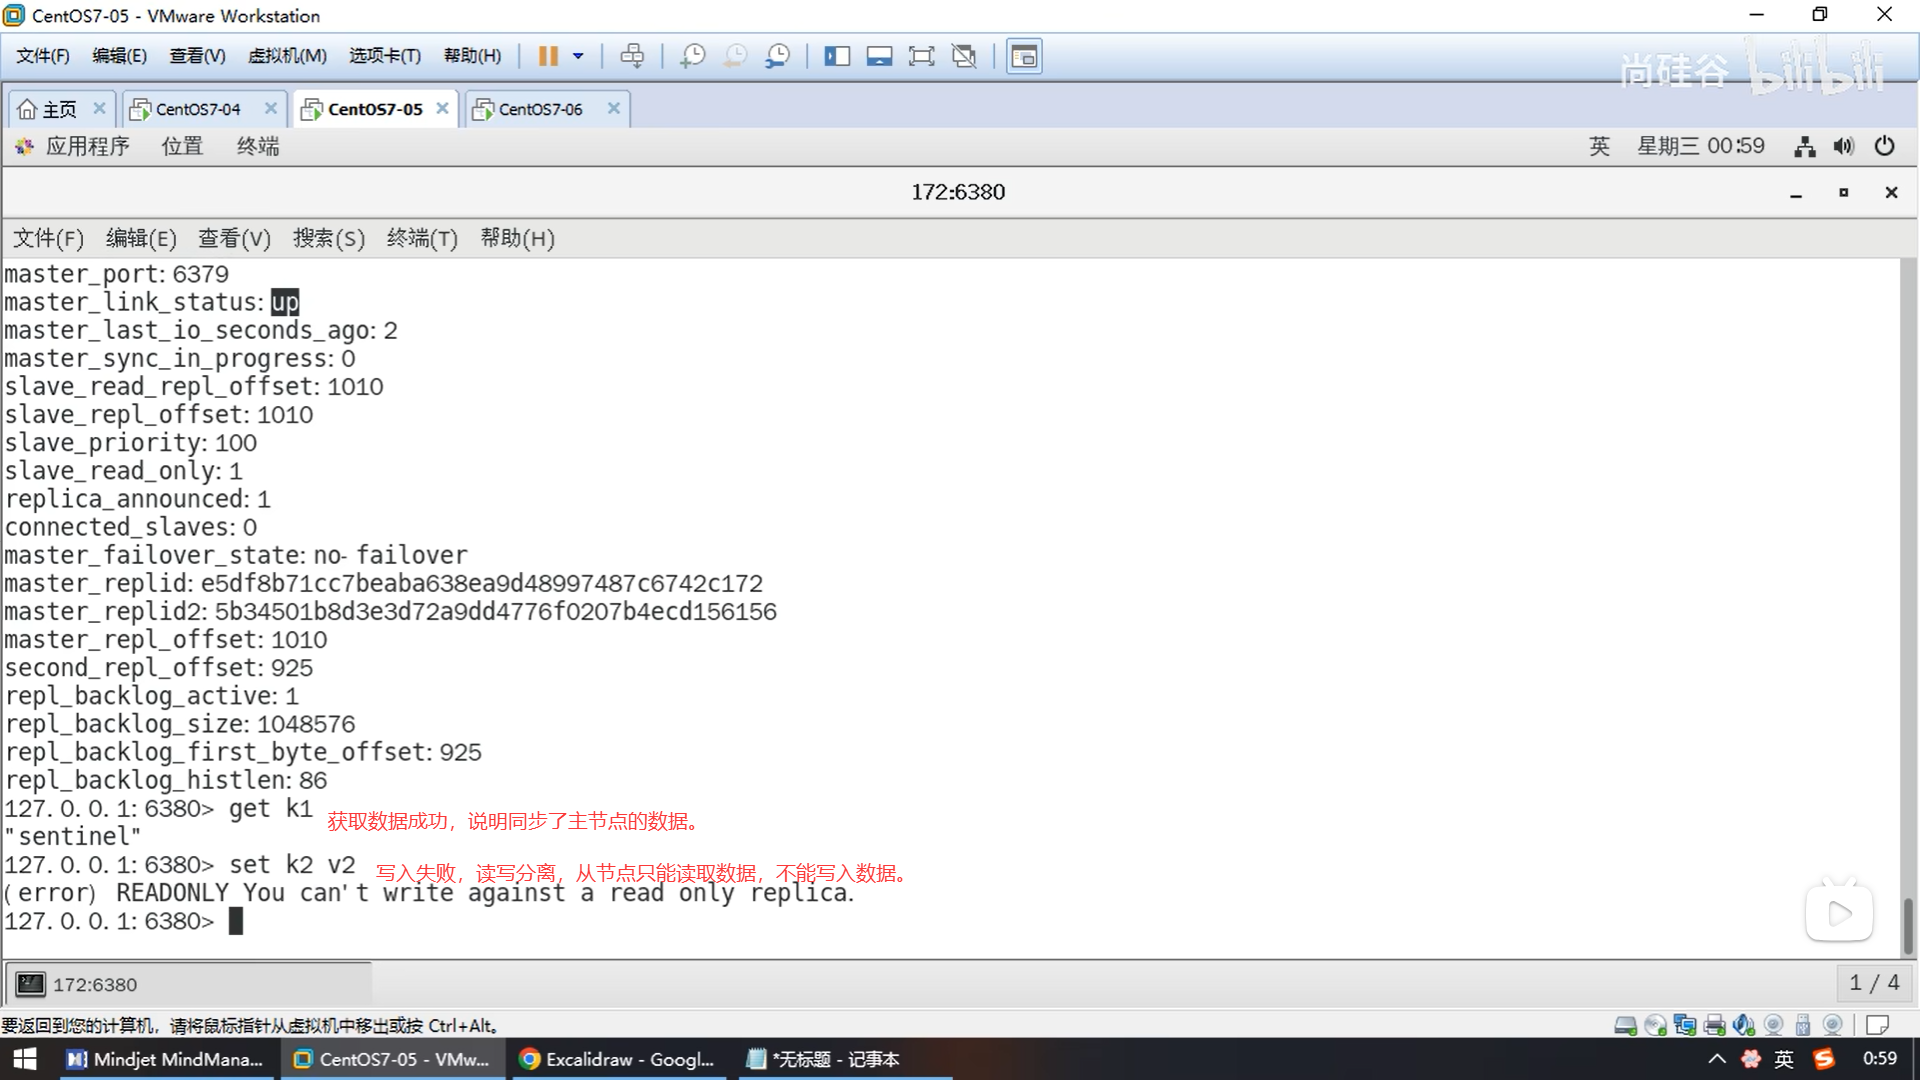Switch to the CentOS7-06 tab
1920x1080 pixels.
(540, 109)
